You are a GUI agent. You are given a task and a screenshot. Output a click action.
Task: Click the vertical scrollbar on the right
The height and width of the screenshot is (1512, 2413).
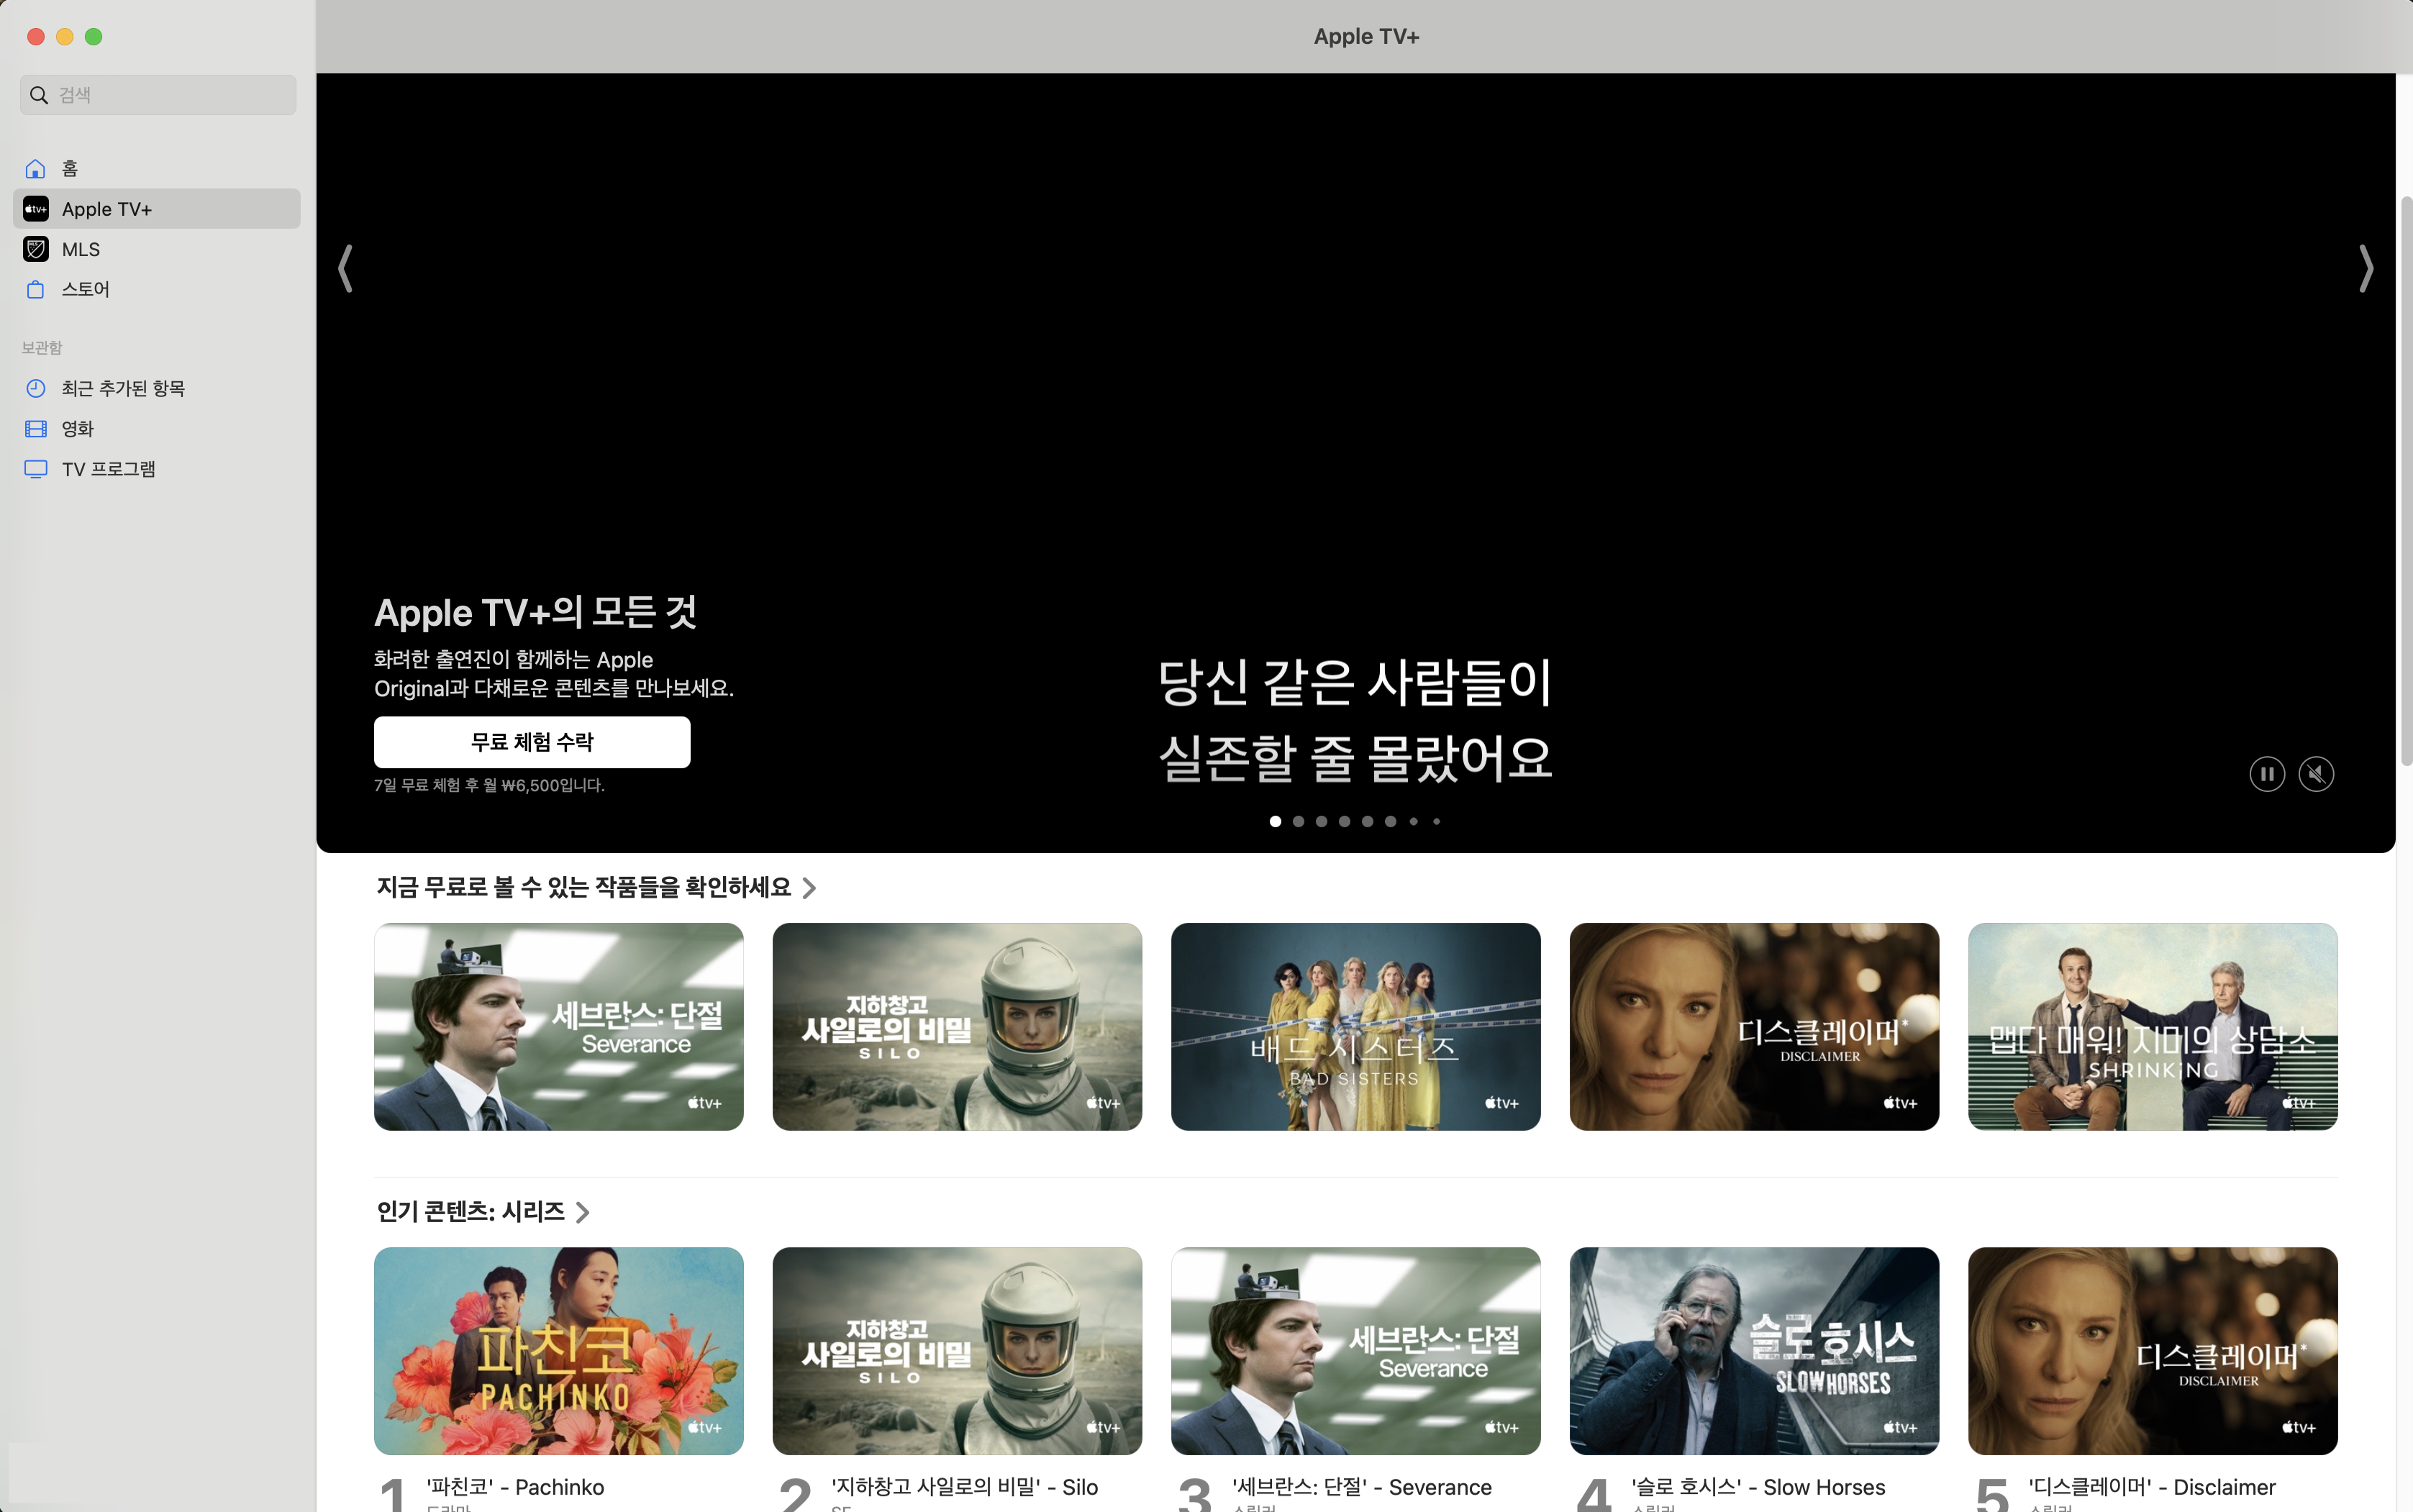coord(2406,480)
